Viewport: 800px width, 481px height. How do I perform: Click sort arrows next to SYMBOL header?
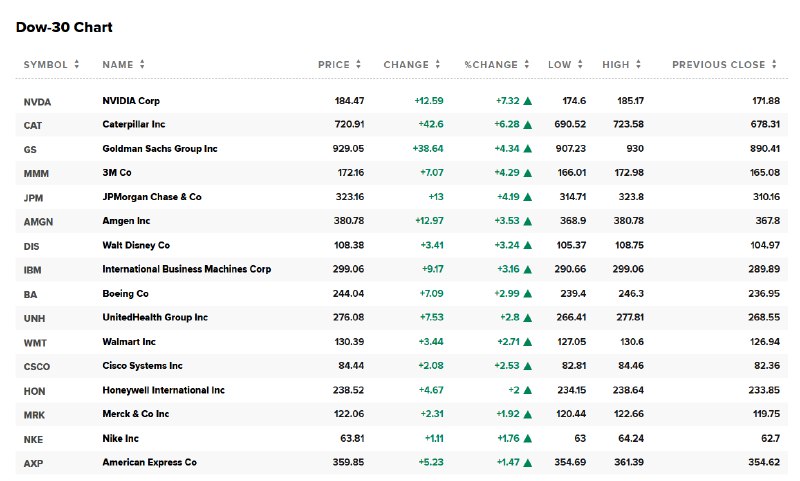coord(77,65)
